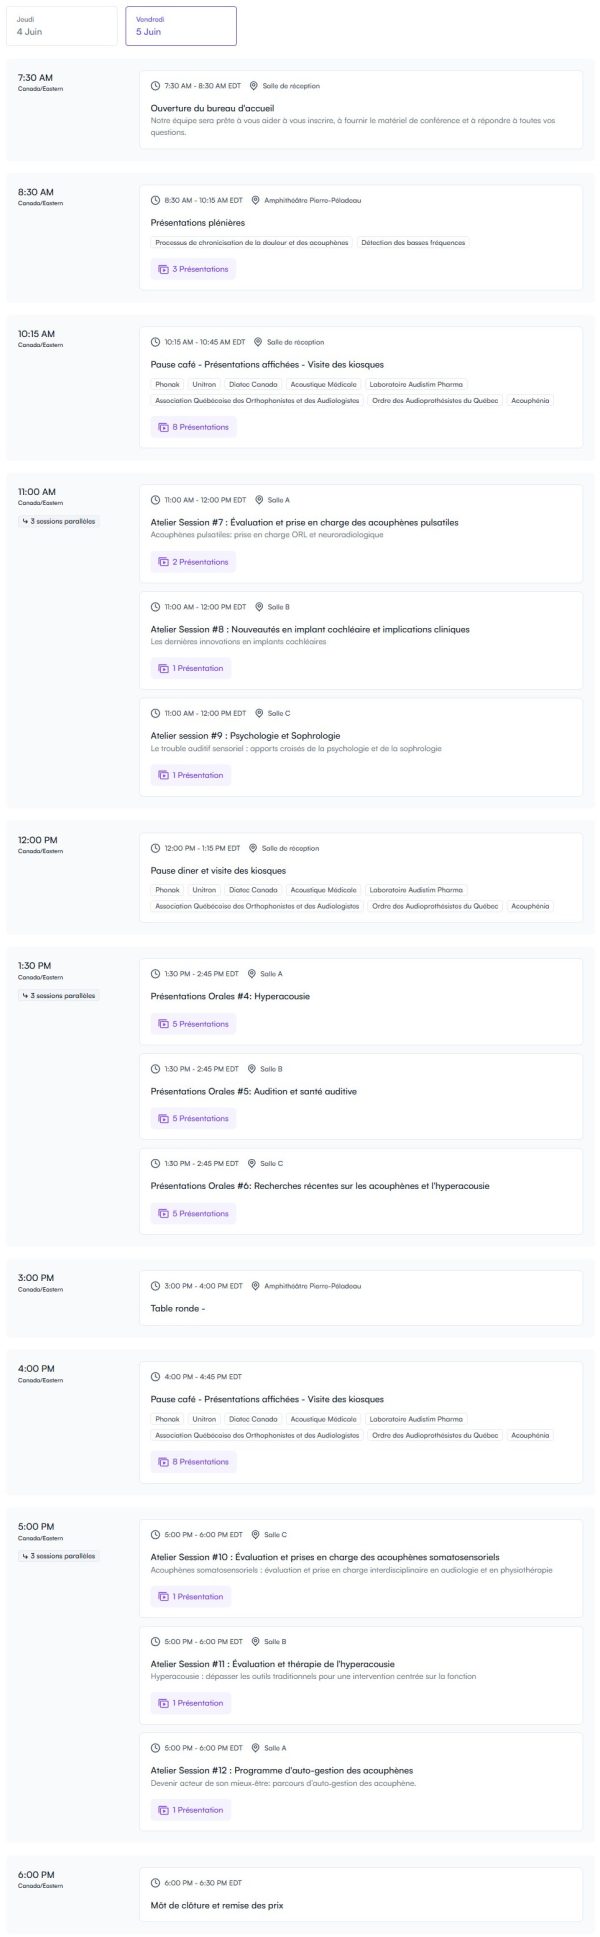The width and height of the screenshot is (600, 1937).
Task: Click the clock icon for Mot de clôture
Action: coord(155,1883)
